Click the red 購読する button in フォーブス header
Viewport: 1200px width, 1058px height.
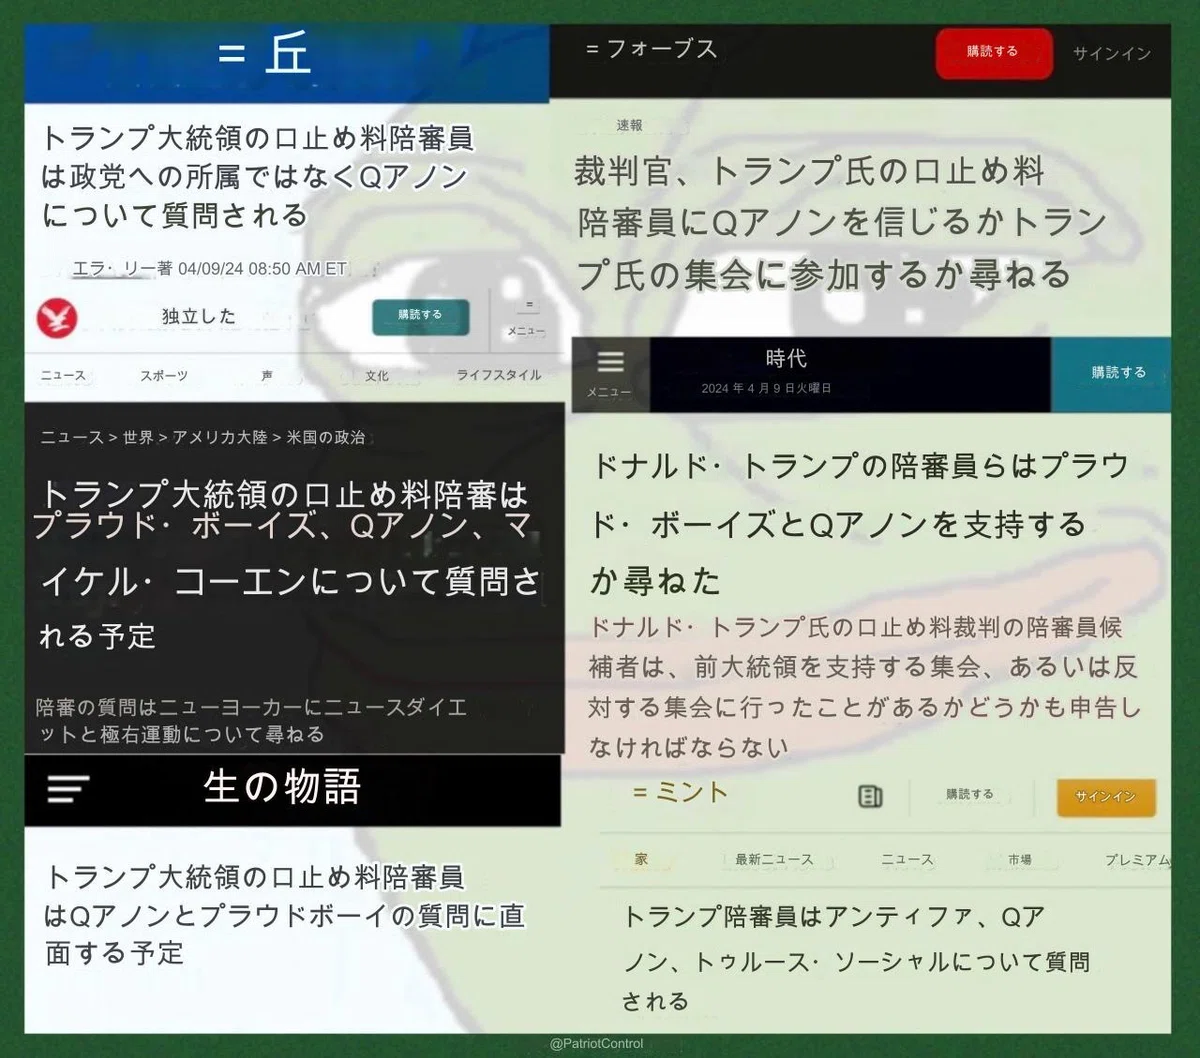[993, 52]
